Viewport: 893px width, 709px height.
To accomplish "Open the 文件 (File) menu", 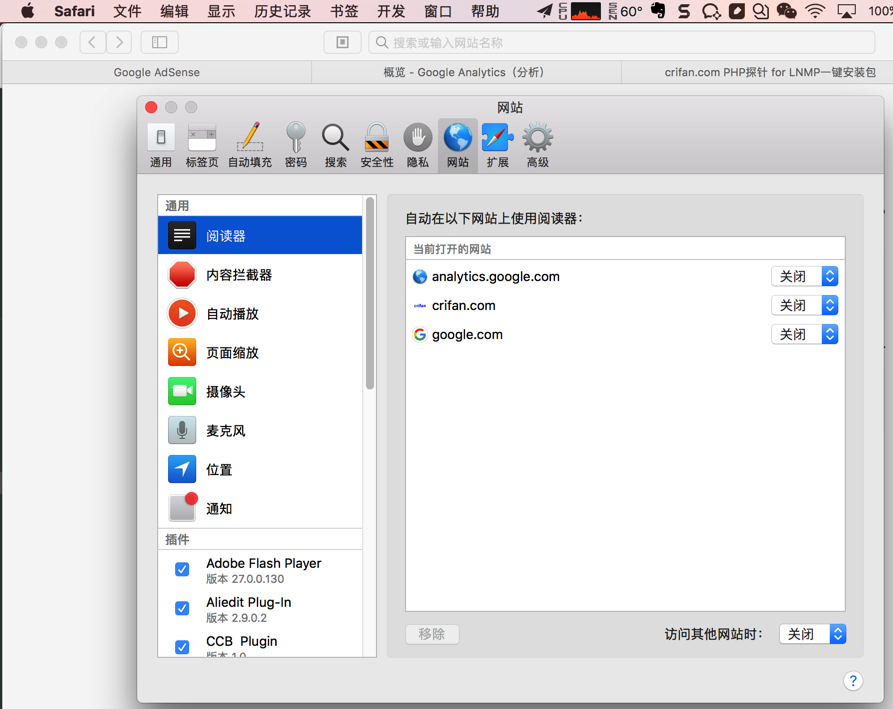I will pos(127,11).
